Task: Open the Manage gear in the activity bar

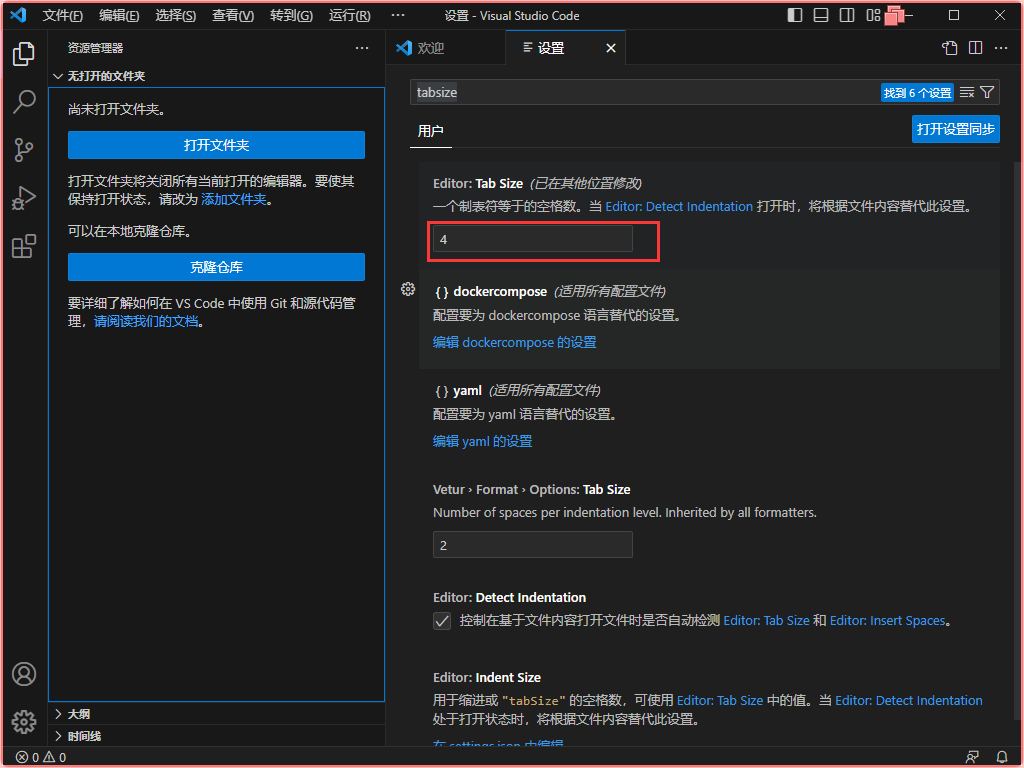Action: [24, 722]
